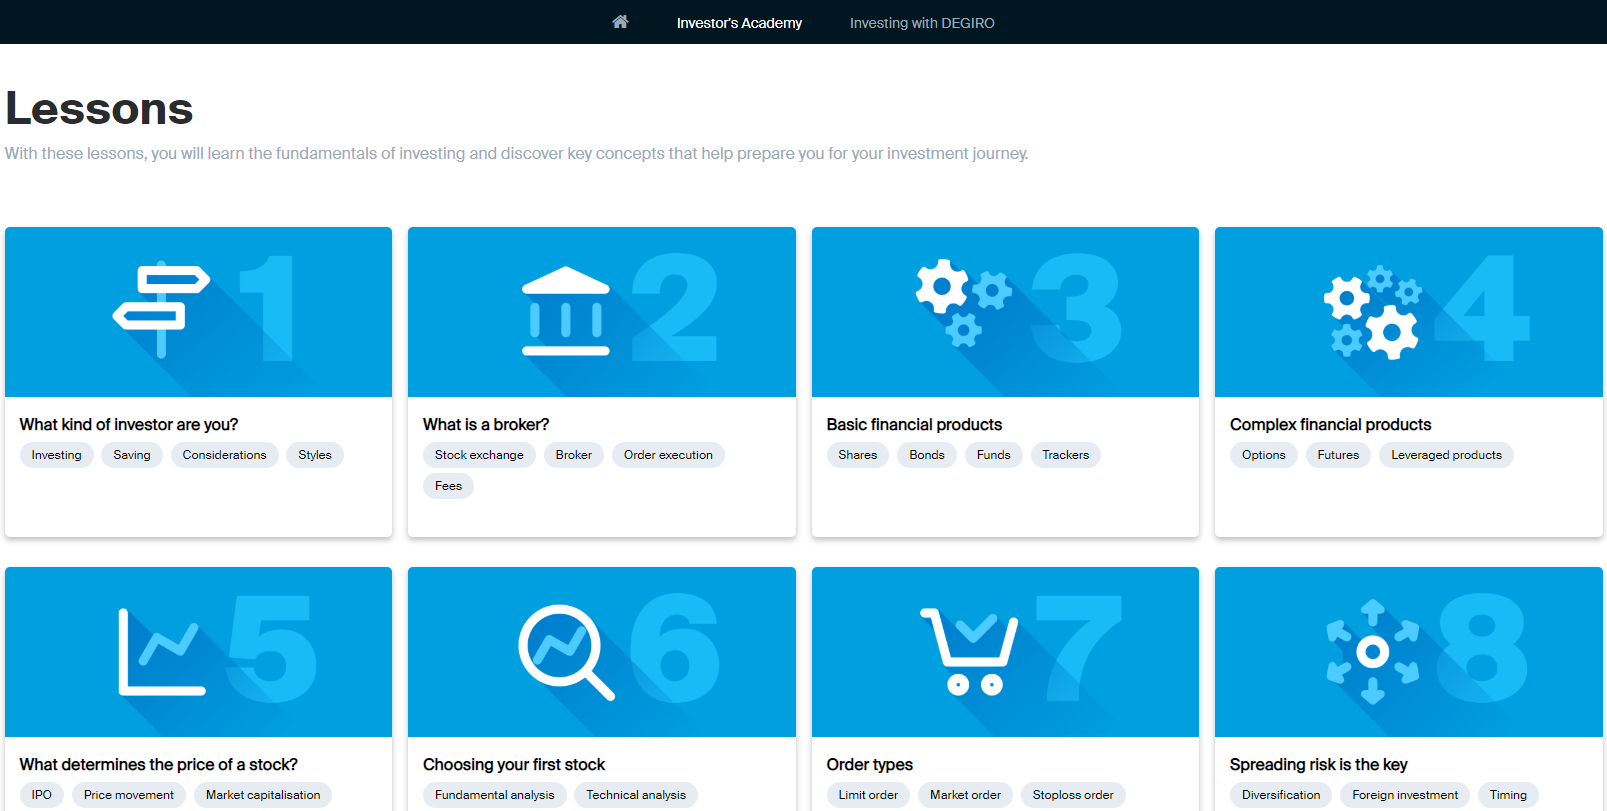This screenshot has width=1607, height=811.
Task: Choose the 'Fees' tag under broker lesson
Action: tap(448, 486)
